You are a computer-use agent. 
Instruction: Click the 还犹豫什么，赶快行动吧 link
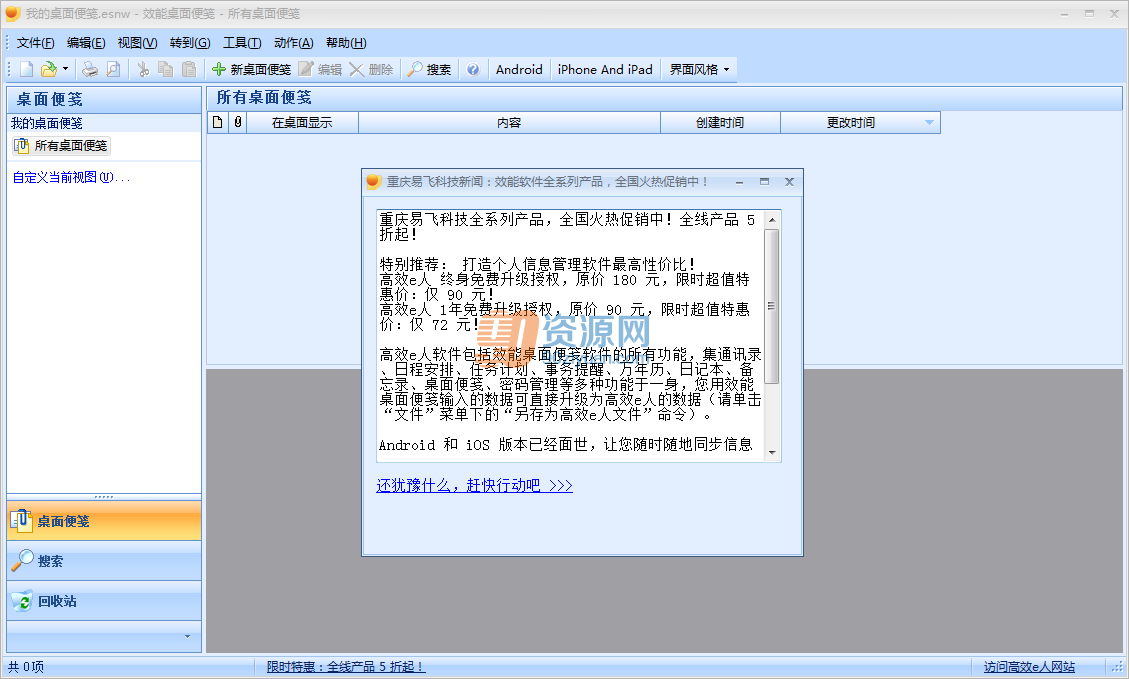[x=474, y=485]
